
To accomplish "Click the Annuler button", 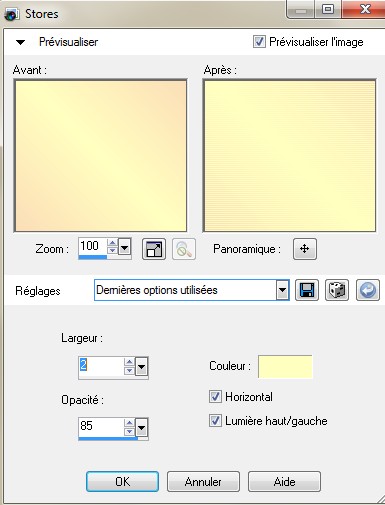I will pos(203,481).
